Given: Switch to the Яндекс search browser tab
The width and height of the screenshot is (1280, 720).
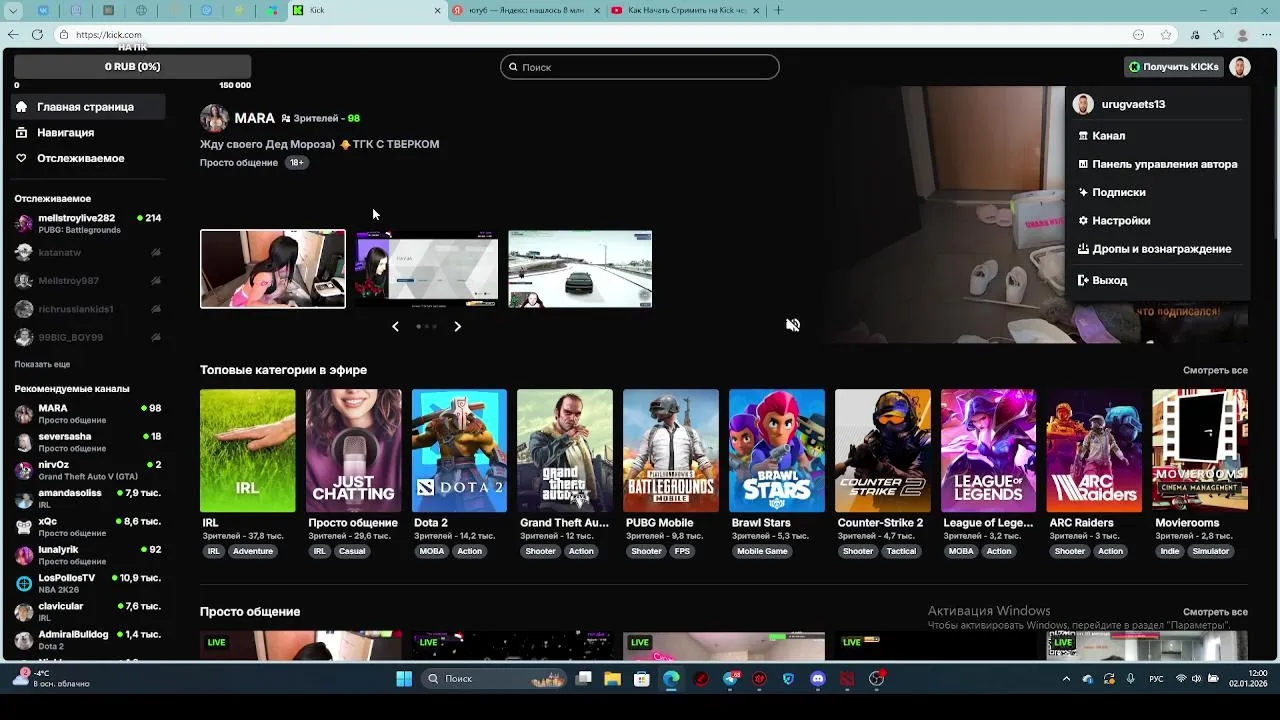Looking at the screenshot, I should click(526, 10).
